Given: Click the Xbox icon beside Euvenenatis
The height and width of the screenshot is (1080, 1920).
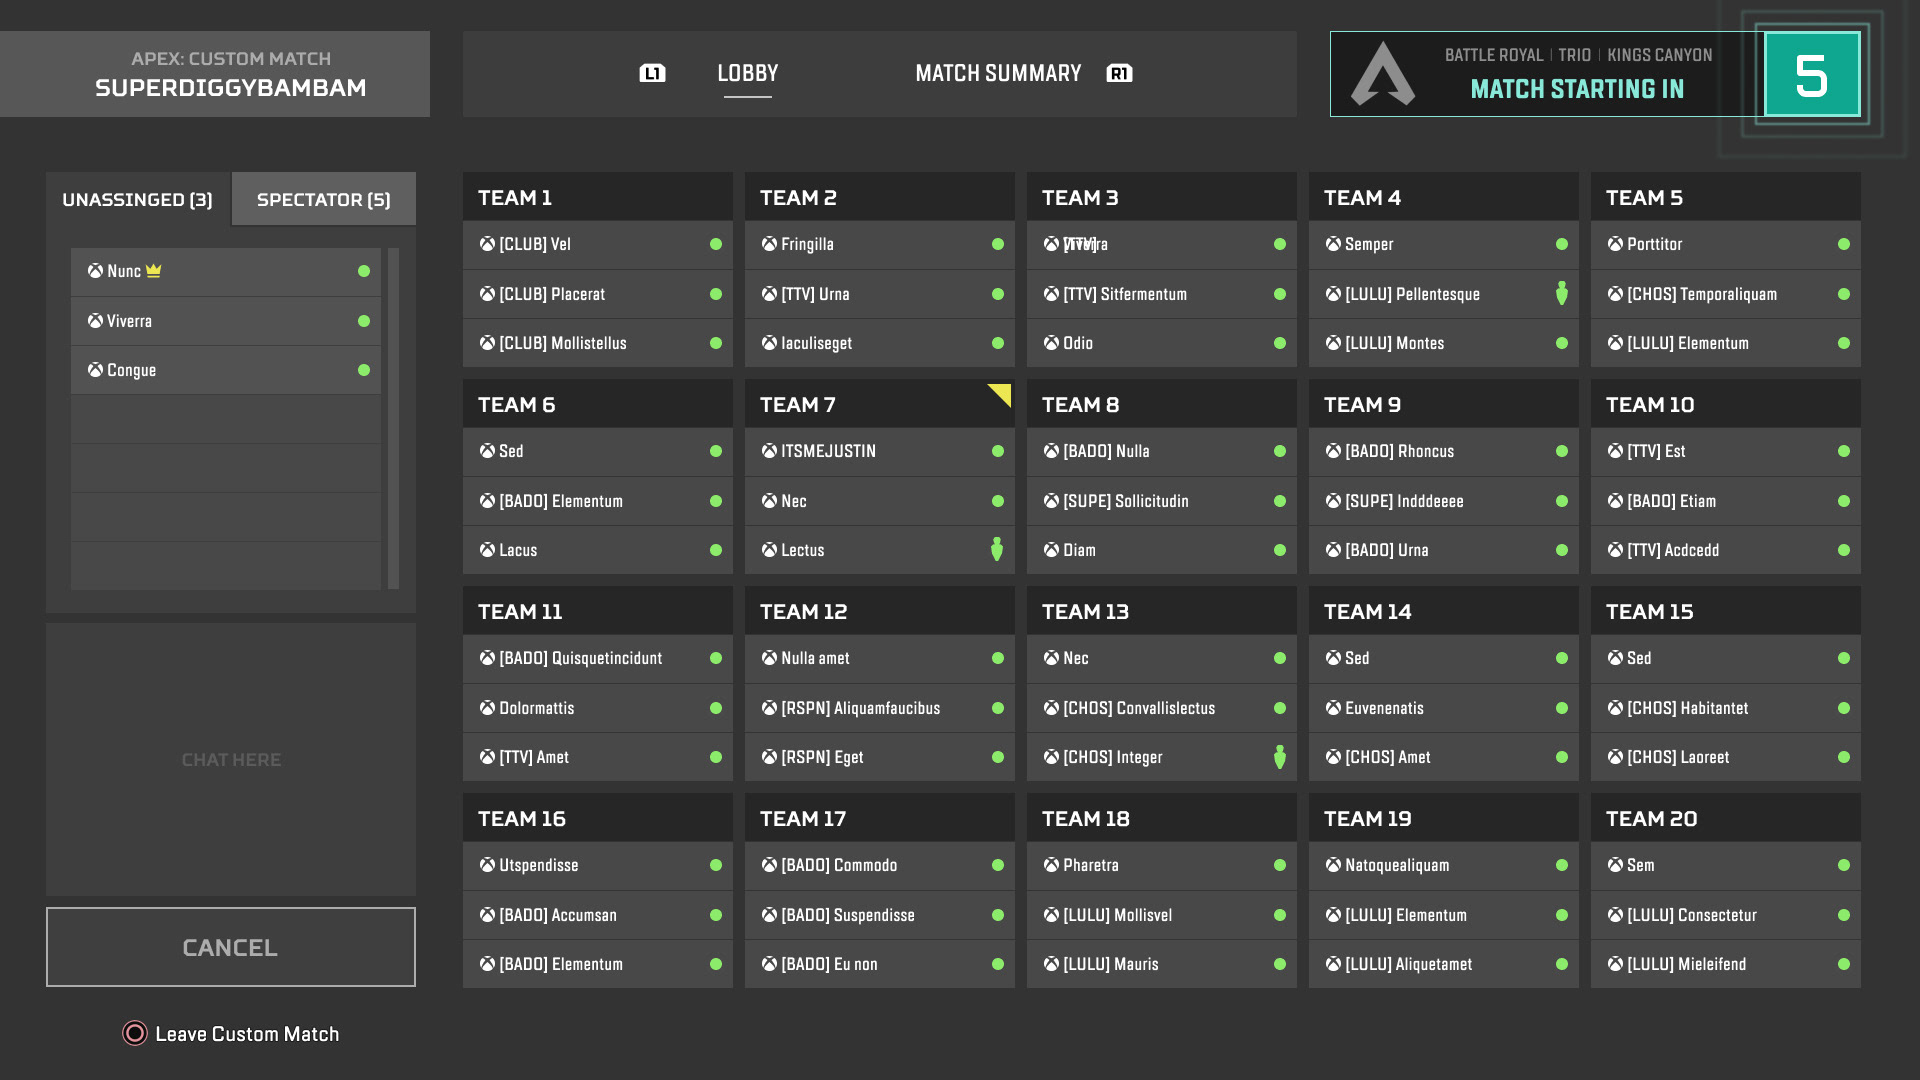Looking at the screenshot, I should (1333, 708).
